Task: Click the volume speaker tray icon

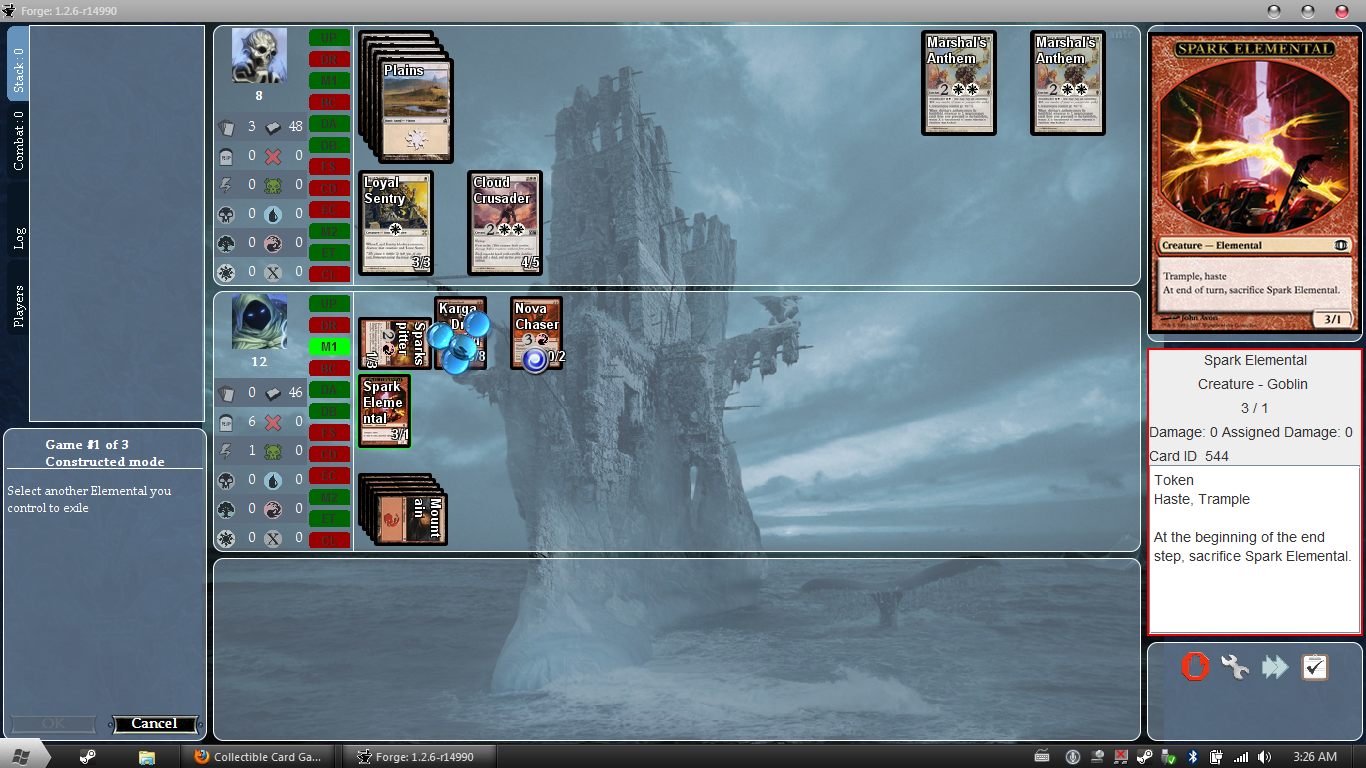Action: pos(1265,757)
